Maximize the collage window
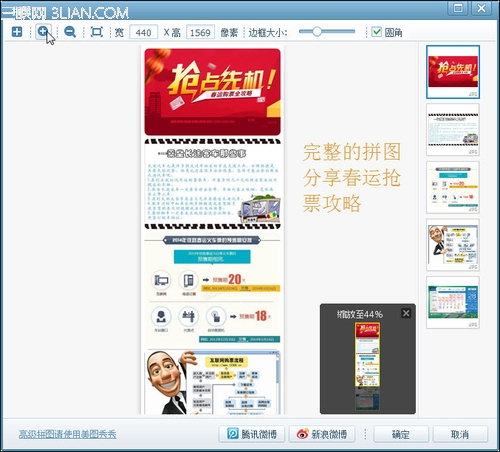This screenshot has width=500, height=452. (x=458, y=8)
